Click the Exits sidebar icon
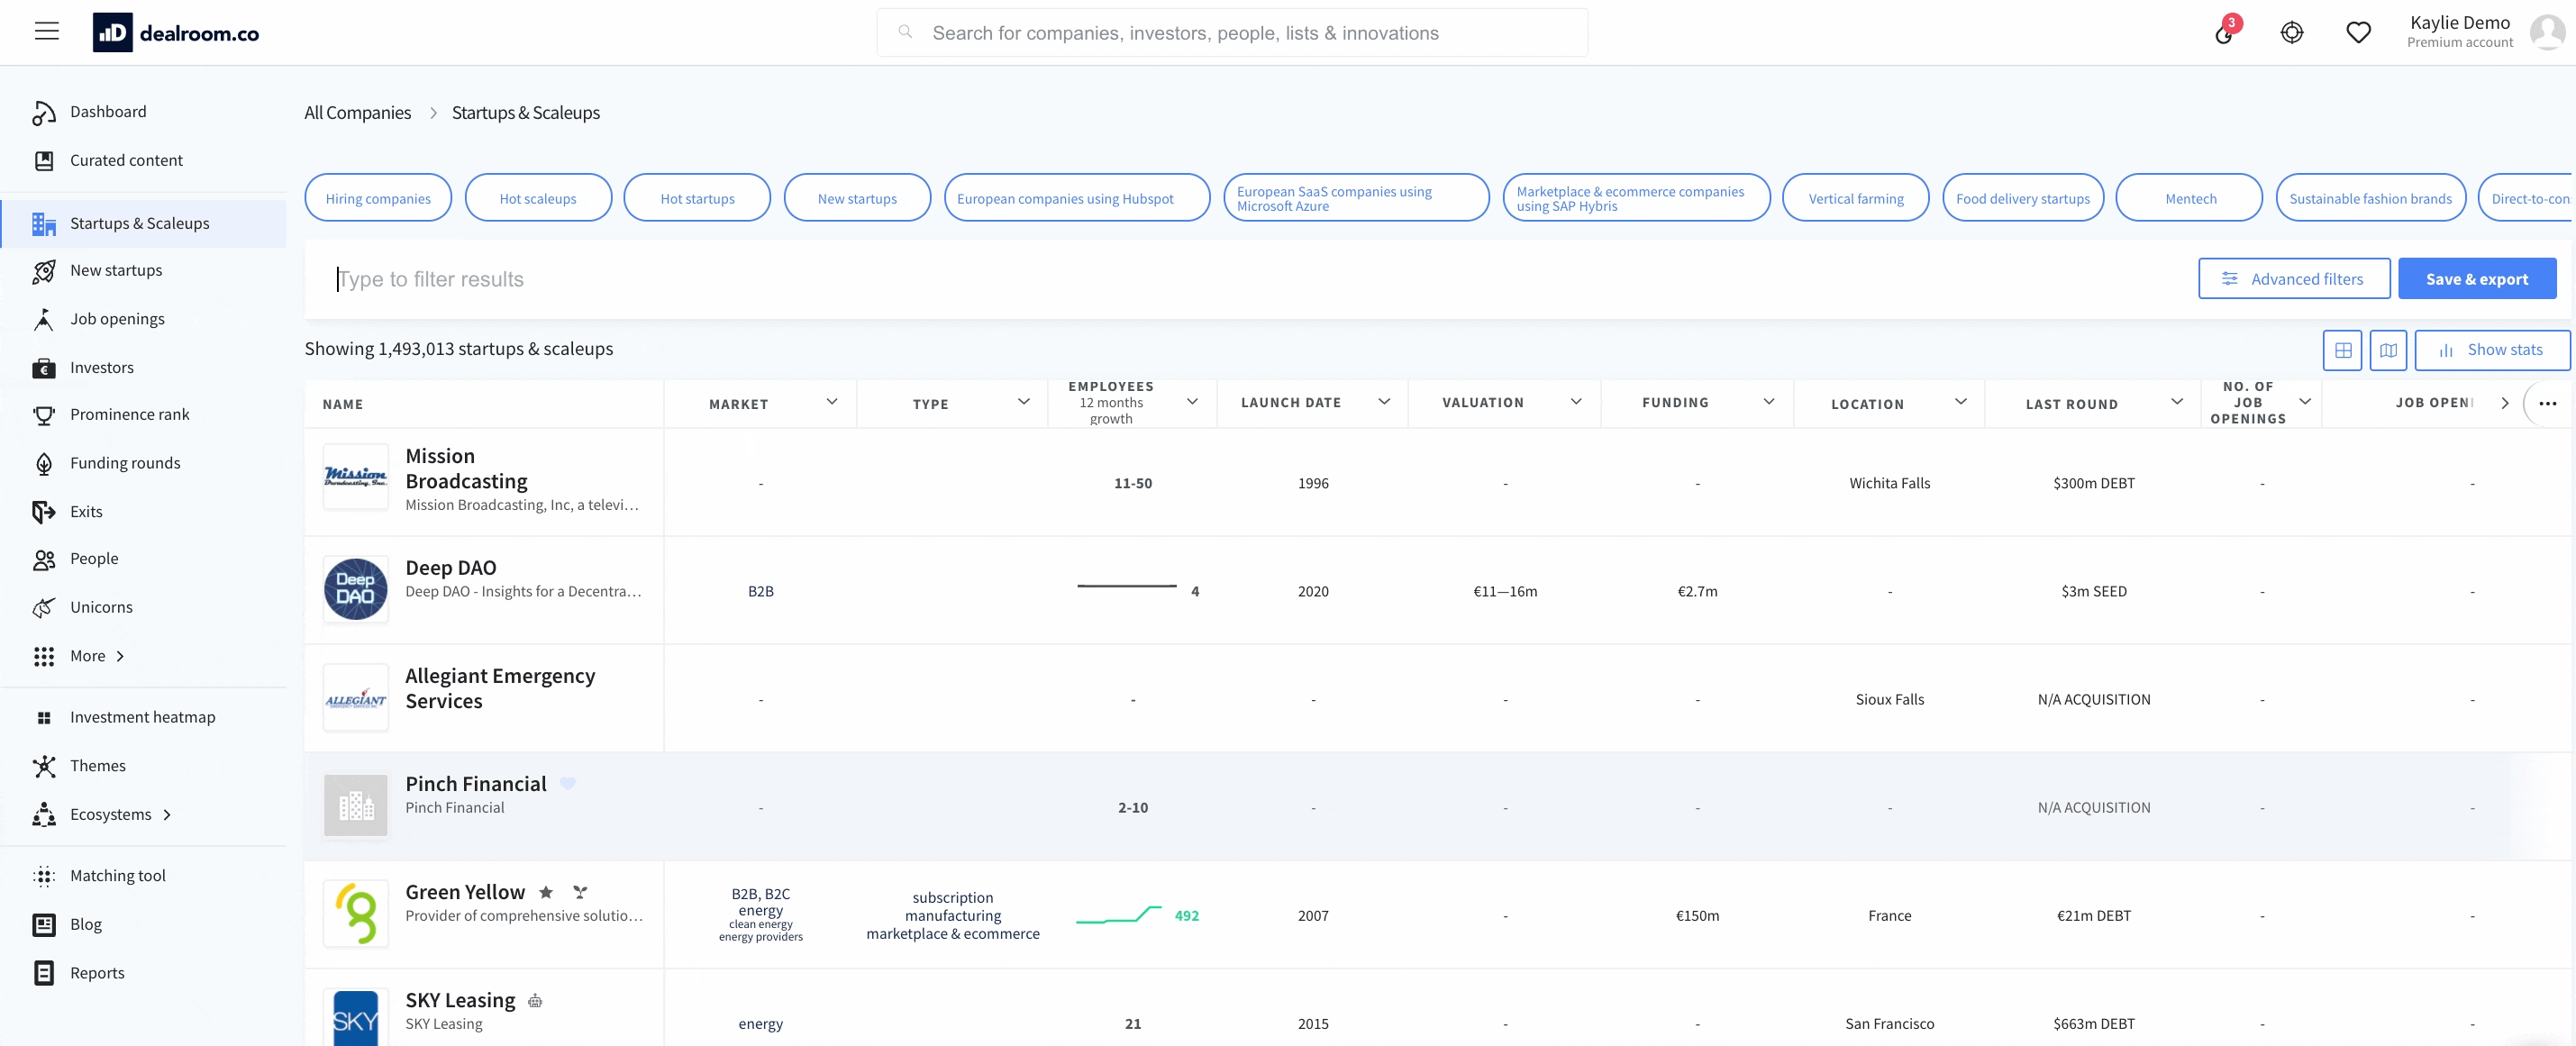Viewport: 2576px width, 1046px height. pyautogui.click(x=44, y=512)
